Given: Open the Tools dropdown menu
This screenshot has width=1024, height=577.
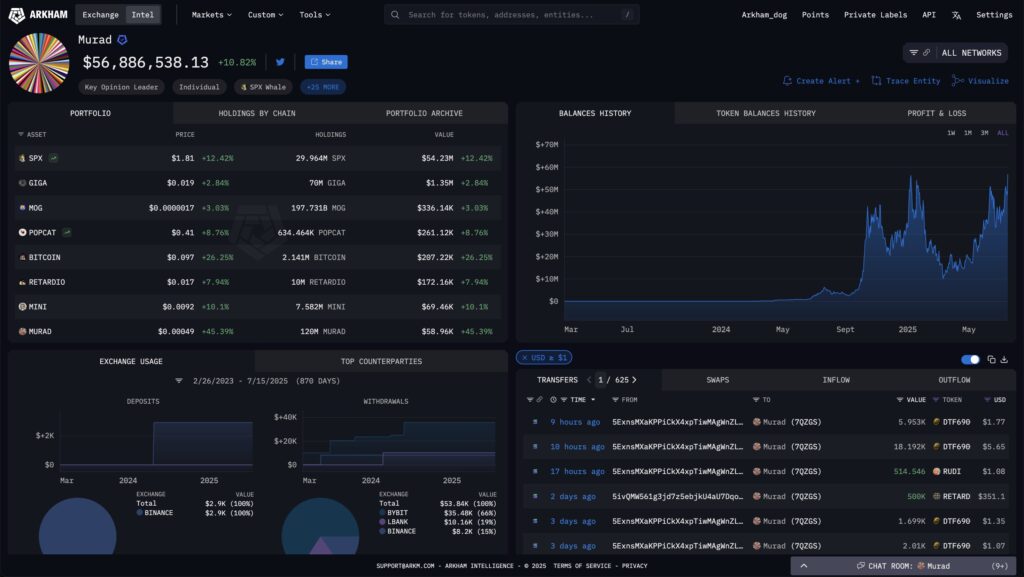Looking at the screenshot, I should [x=315, y=14].
